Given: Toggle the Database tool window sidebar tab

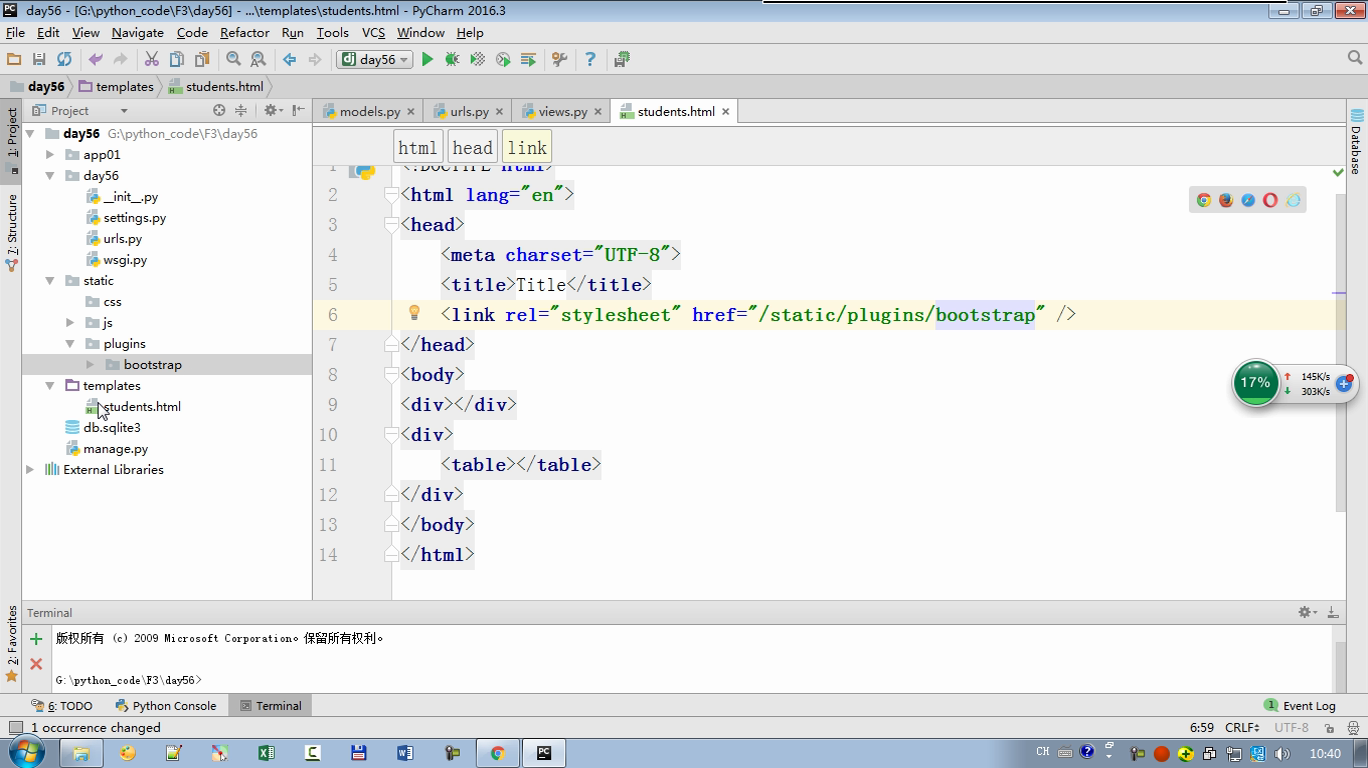Looking at the screenshot, I should pos(1356,142).
